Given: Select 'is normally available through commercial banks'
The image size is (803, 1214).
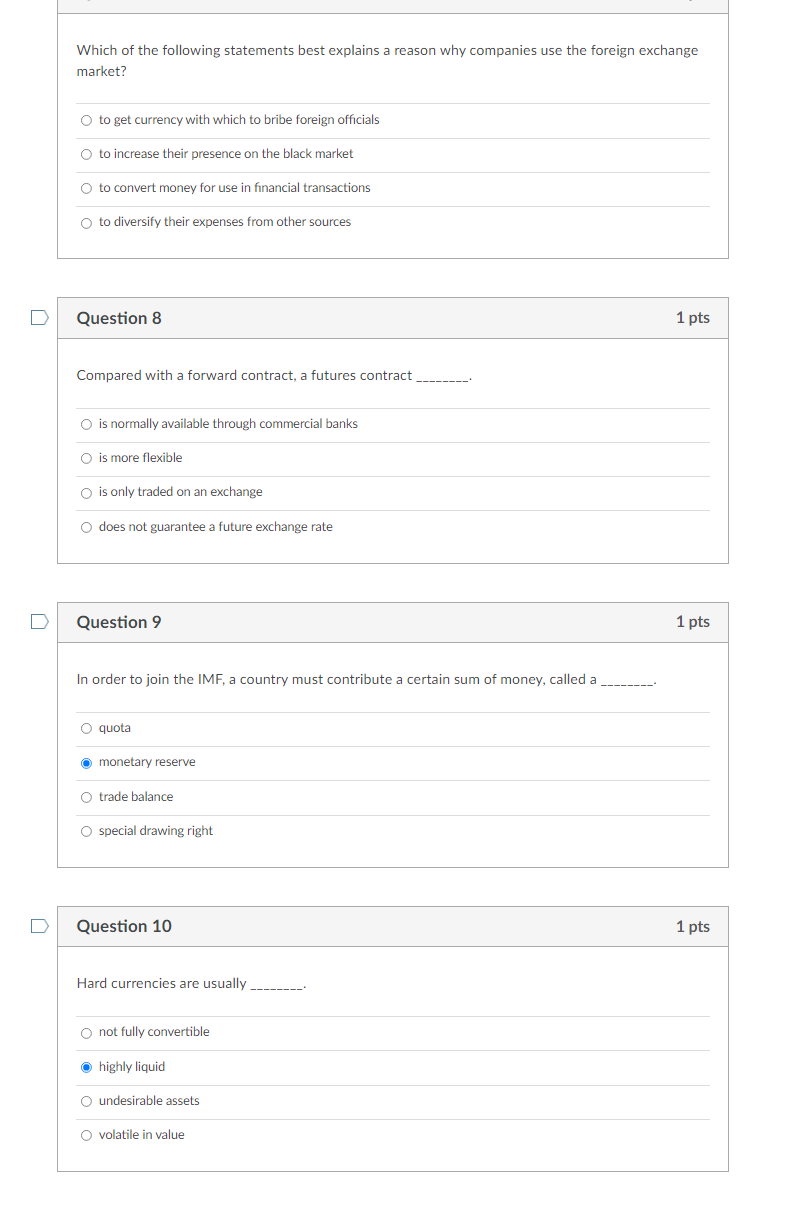Looking at the screenshot, I should click(x=87, y=425).
